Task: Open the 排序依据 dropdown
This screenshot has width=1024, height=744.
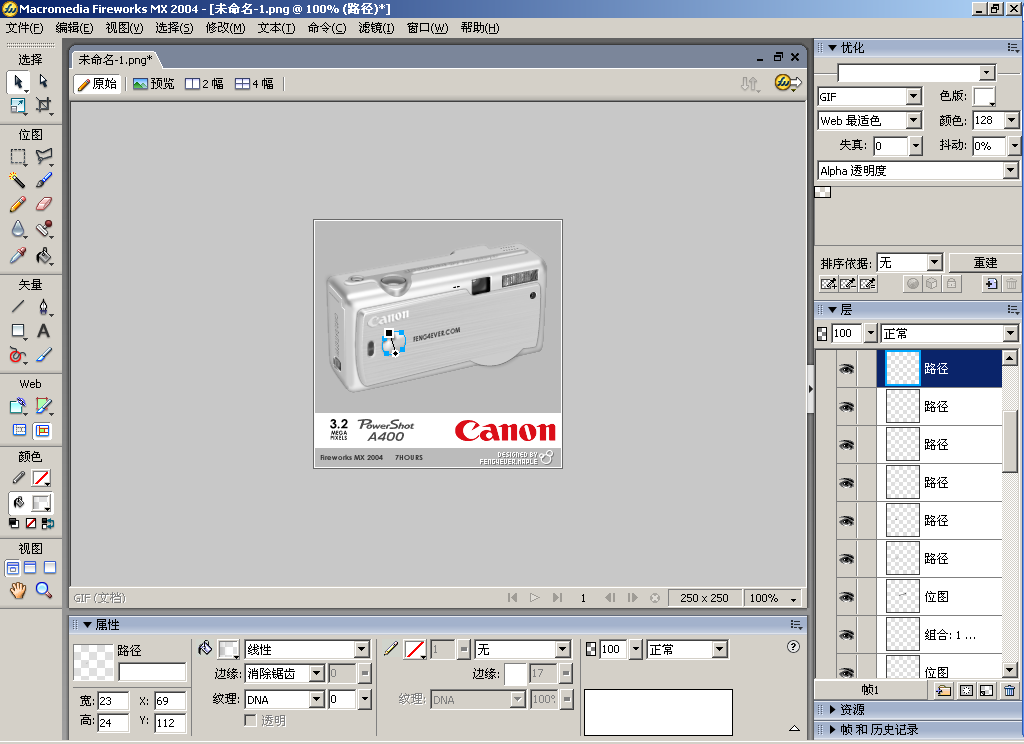Action: tap(935, 263)
